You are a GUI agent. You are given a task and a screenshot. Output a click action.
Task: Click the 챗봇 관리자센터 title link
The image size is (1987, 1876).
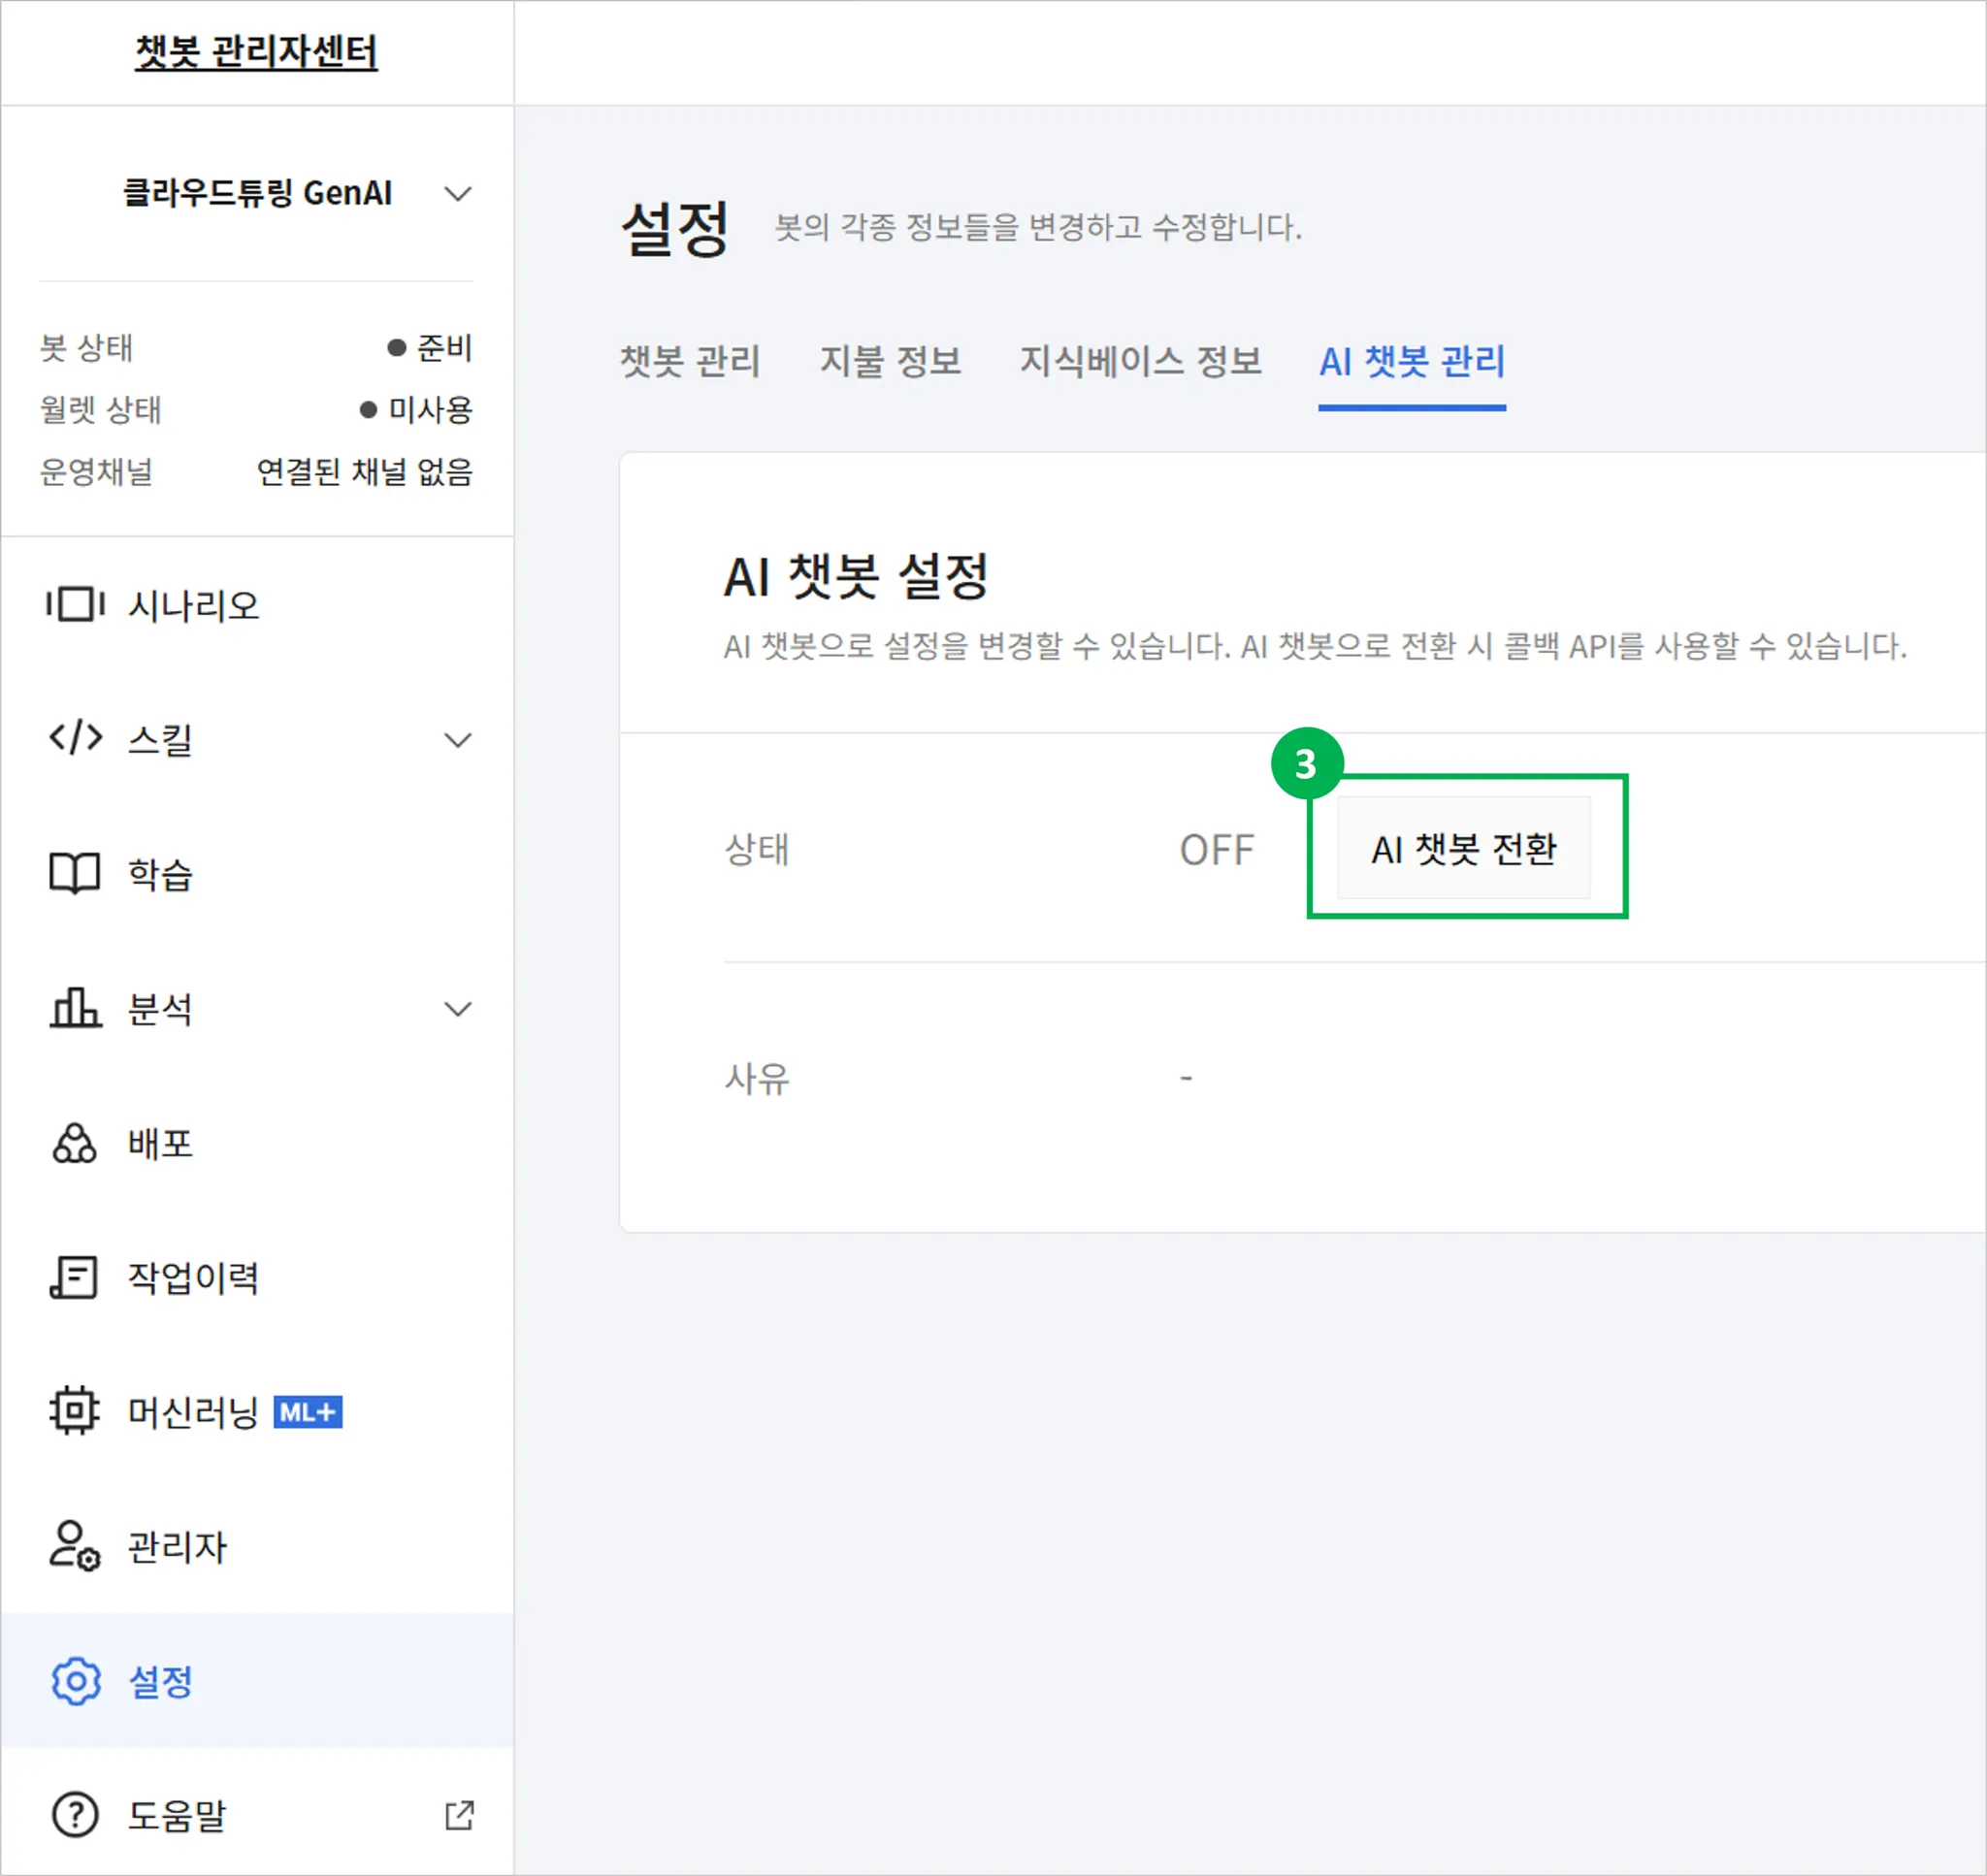257,53
